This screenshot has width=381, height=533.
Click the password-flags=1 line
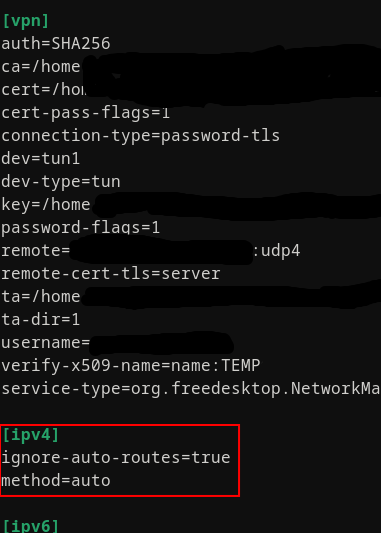coord(81,228)
